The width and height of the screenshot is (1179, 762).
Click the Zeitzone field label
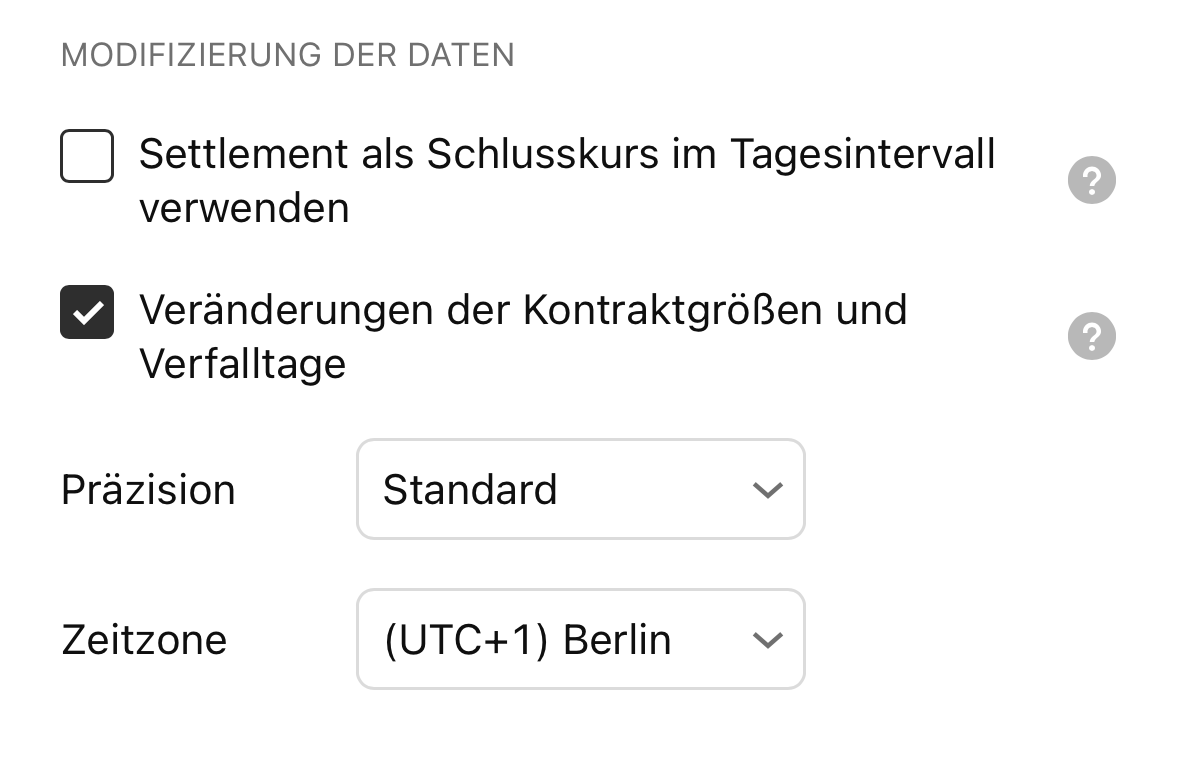point(144,640)
